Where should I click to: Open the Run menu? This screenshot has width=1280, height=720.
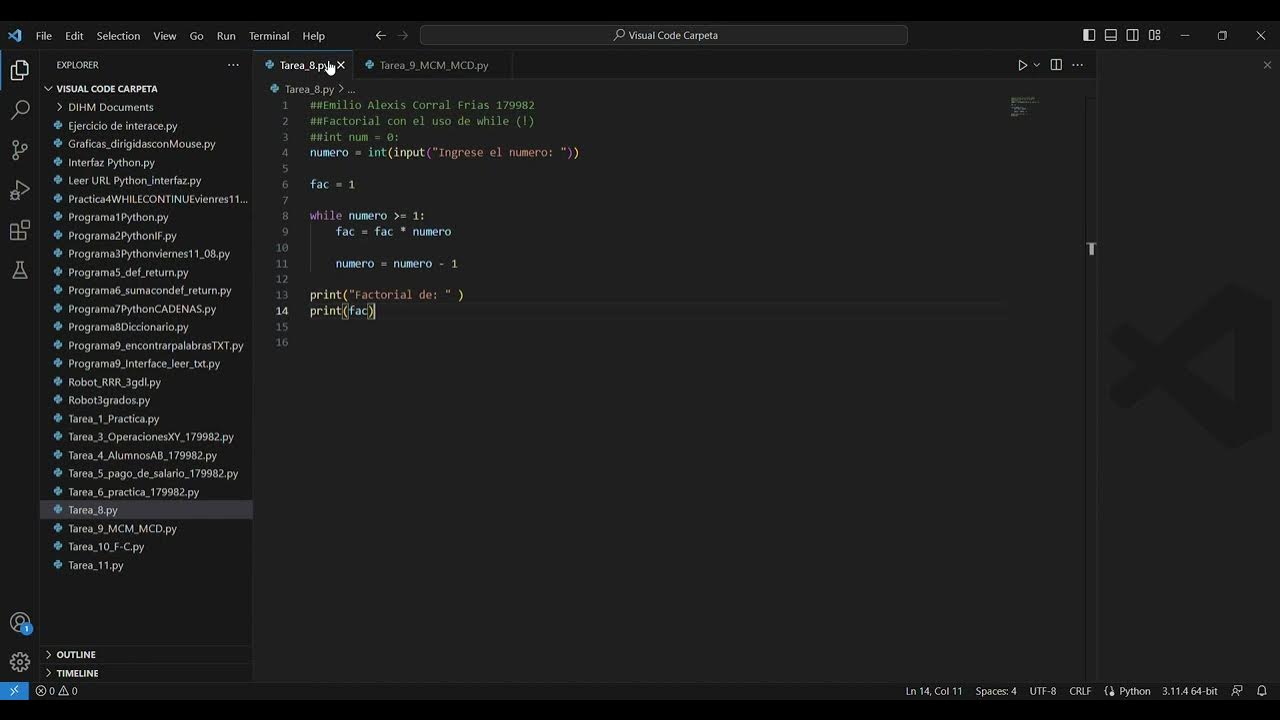point(226,36)
